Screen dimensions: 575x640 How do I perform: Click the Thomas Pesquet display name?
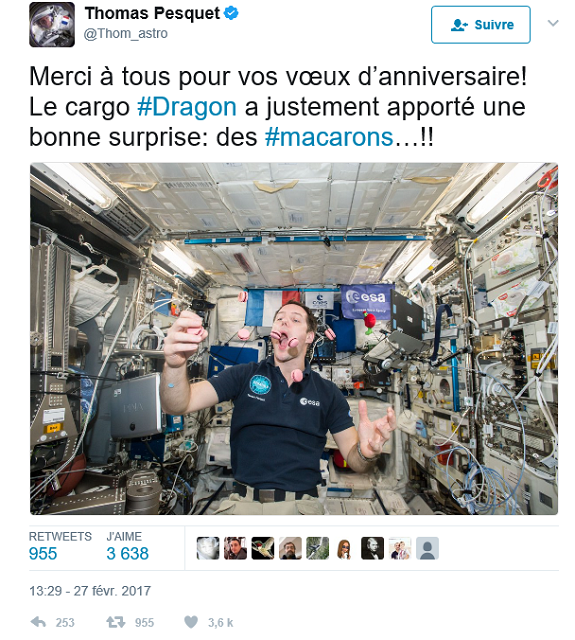tap(152, 13)
